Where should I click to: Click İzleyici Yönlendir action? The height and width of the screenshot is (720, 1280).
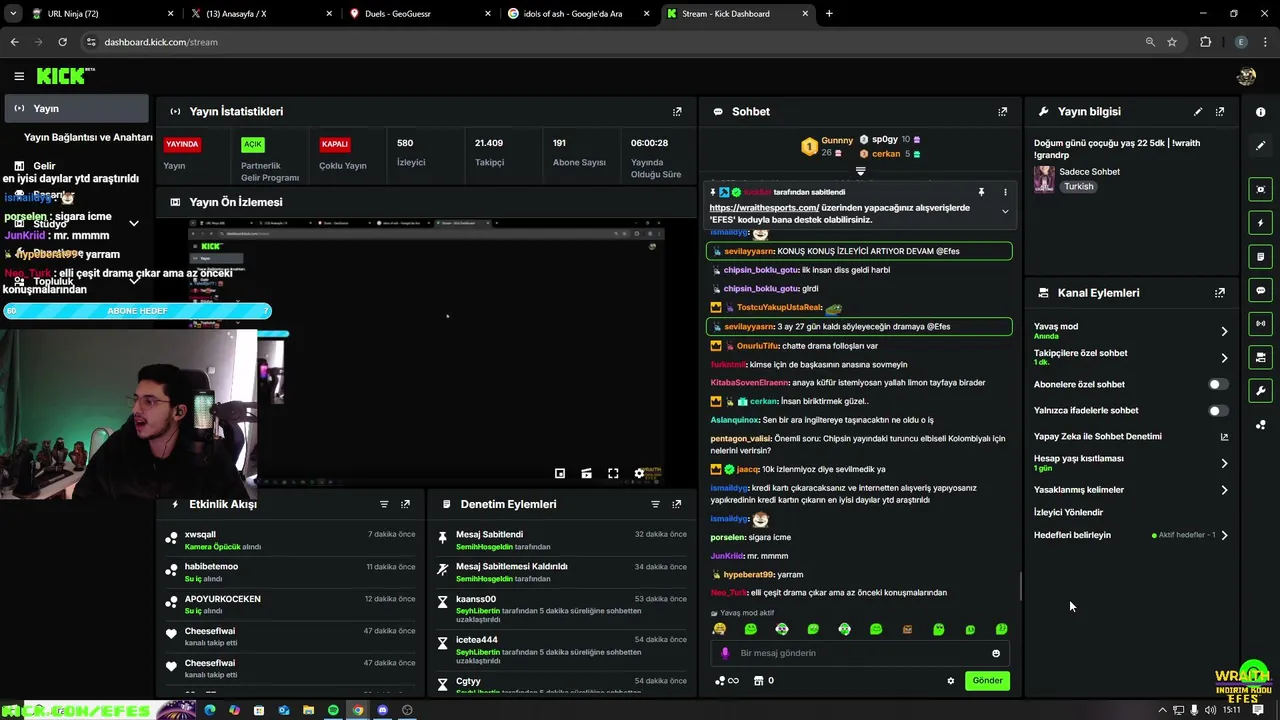pyautogui.click(x=1068, y=512)
